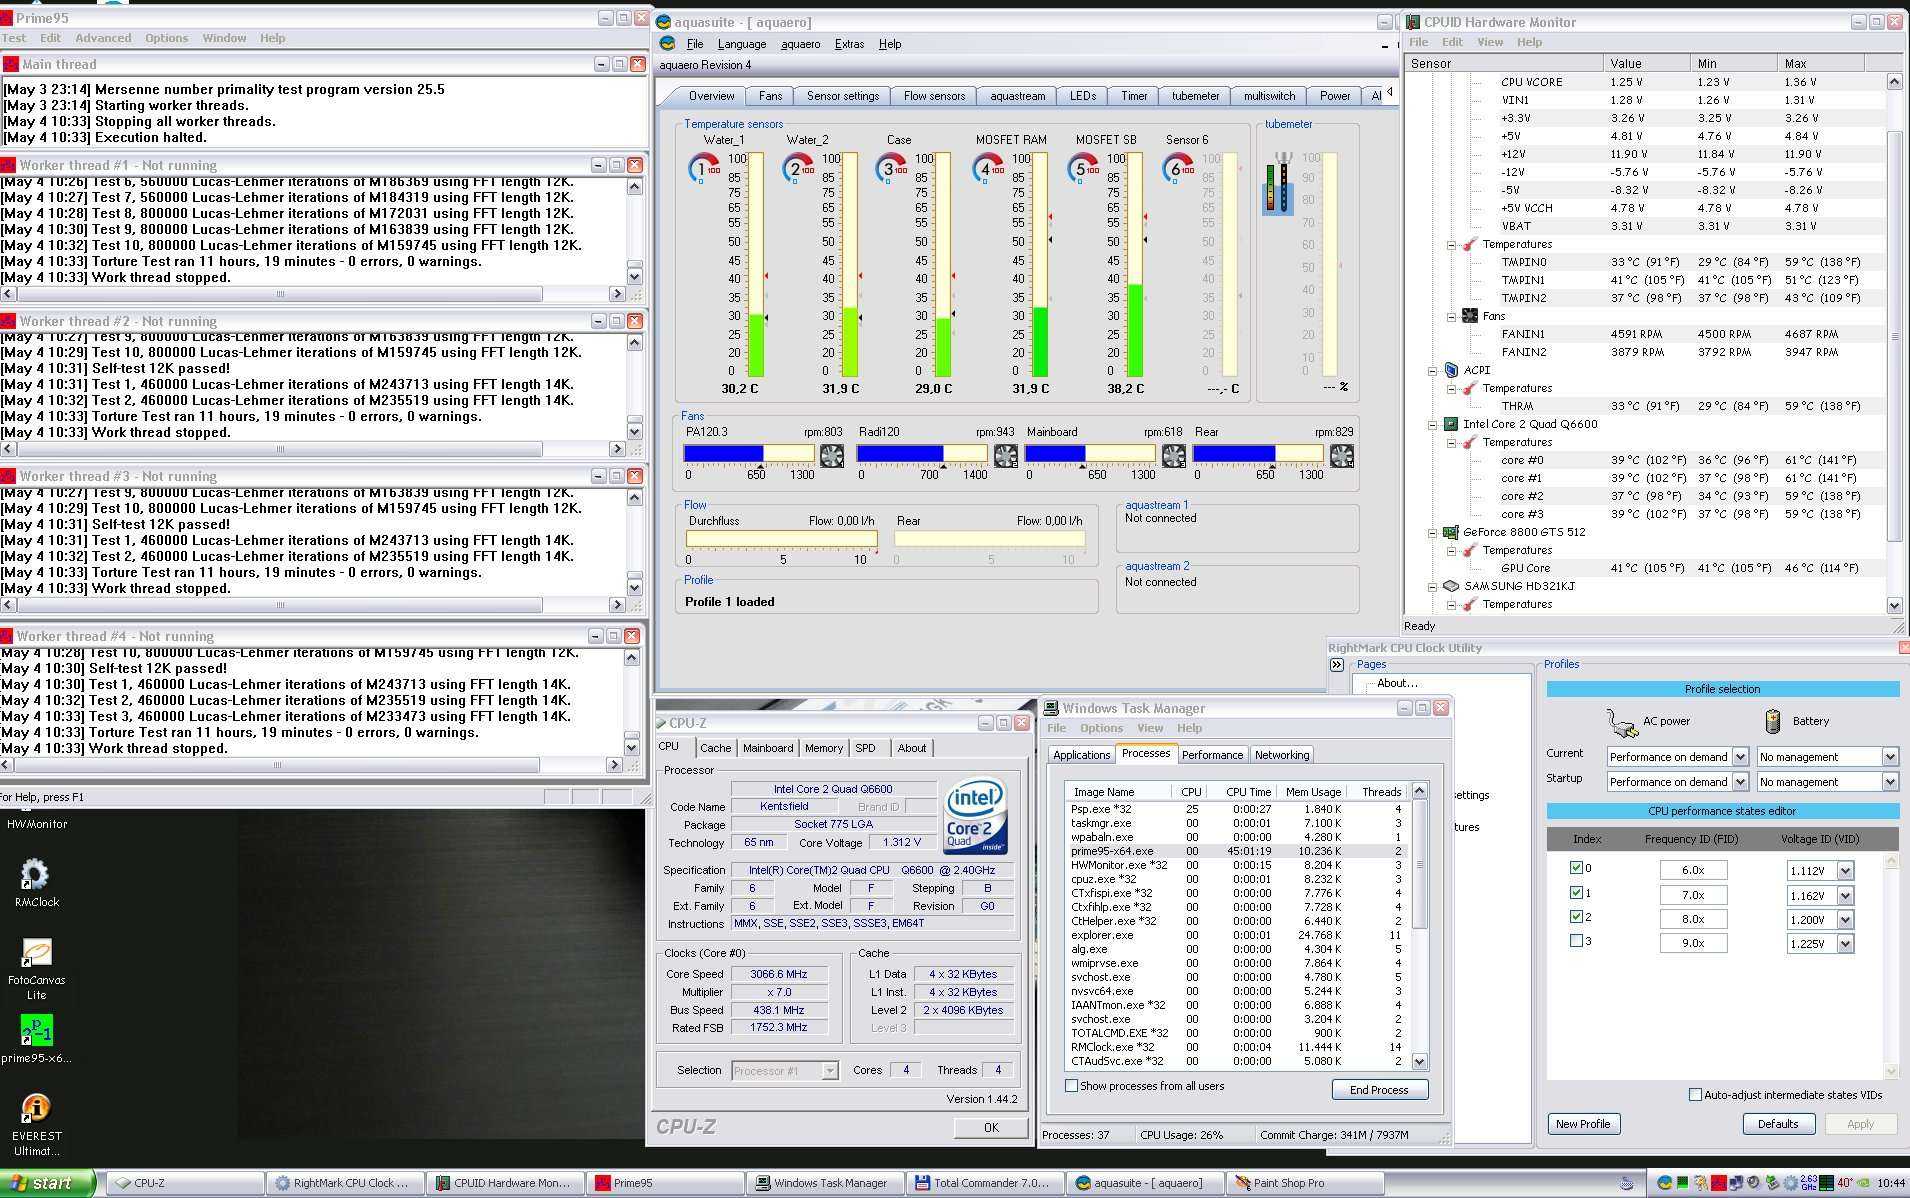Image resolution: width=1910 pixels, height=1198 pixels.
Task: Collapse the GeForce 8800 GTS 512 node
Action: pyautogui.click(x=1432, y=532)
